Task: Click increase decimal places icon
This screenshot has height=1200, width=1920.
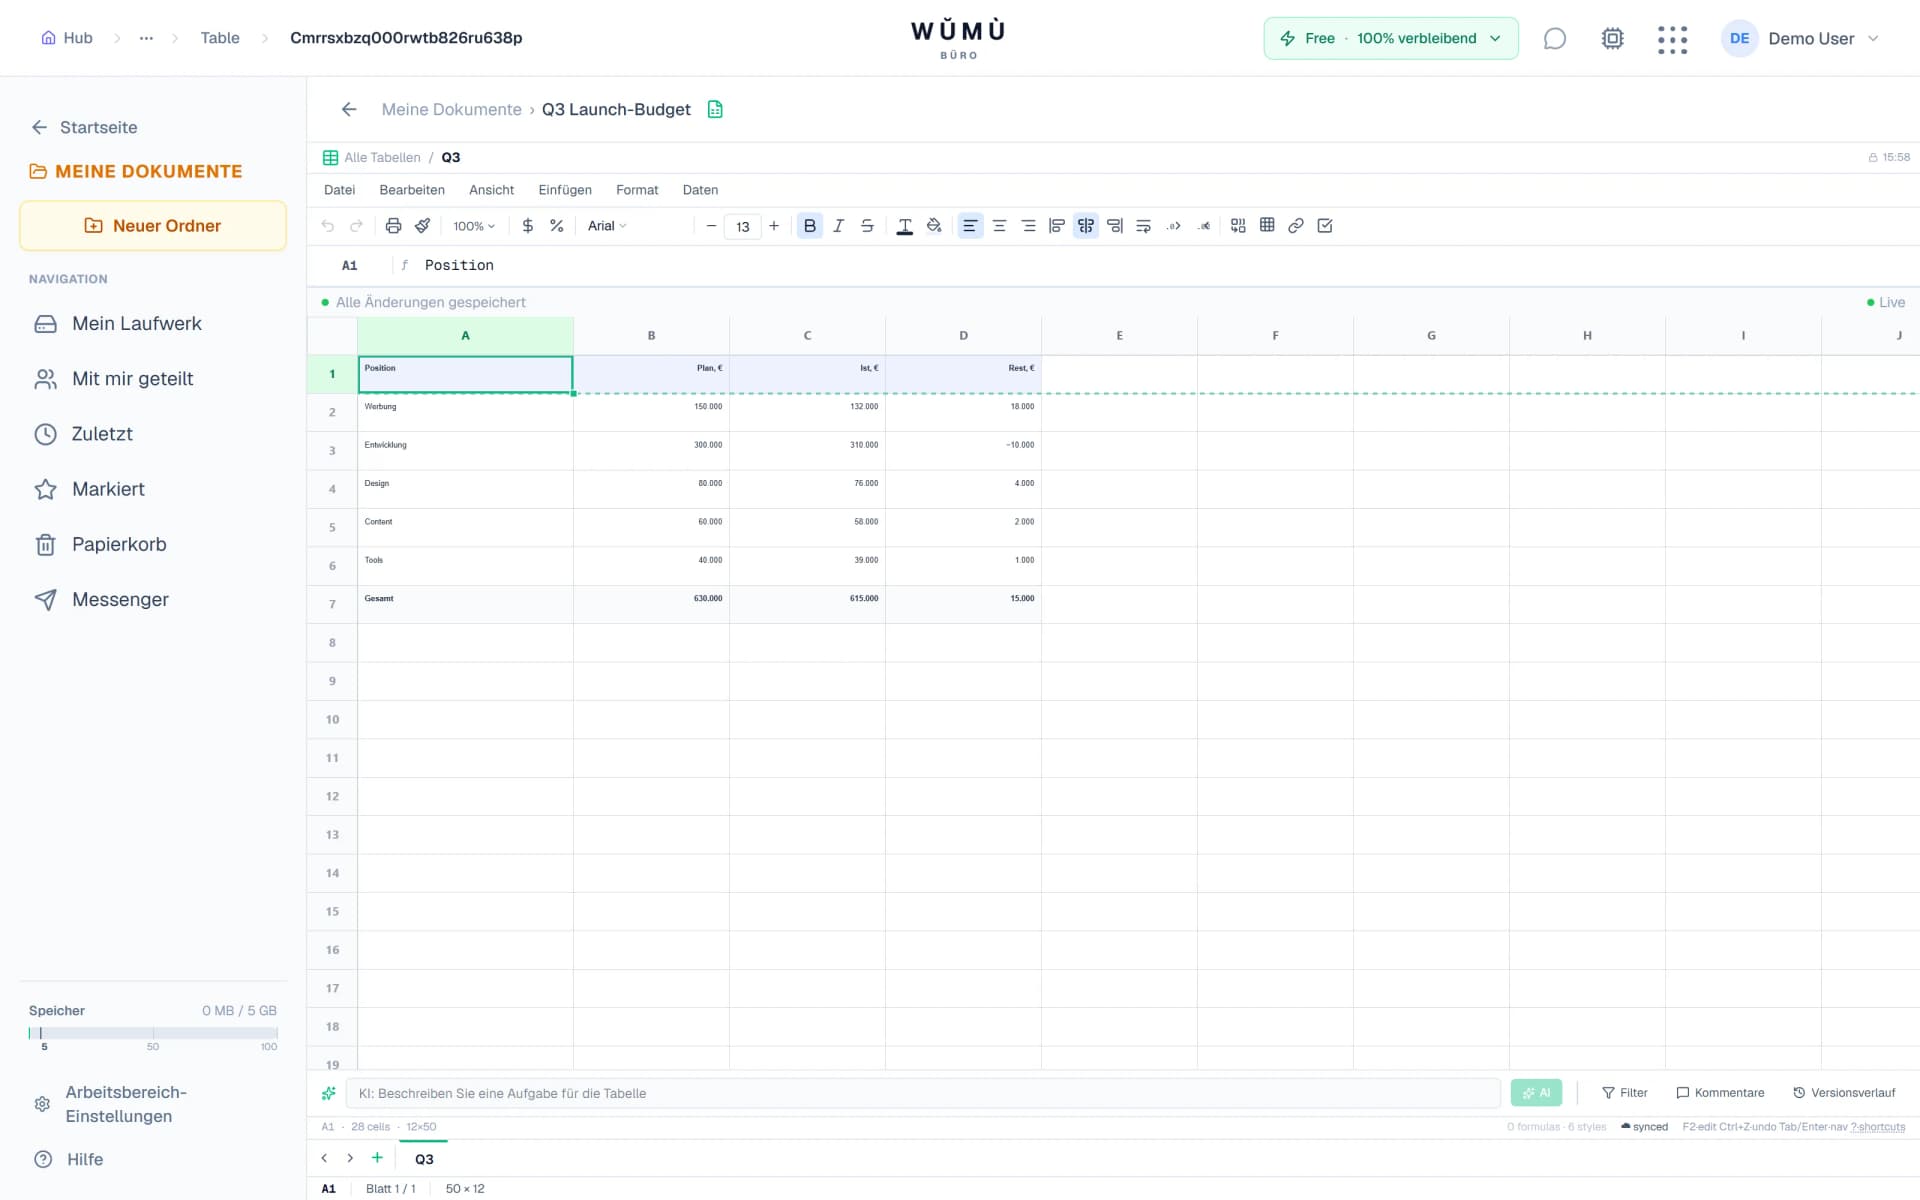Action: (x=1174, y=226)
